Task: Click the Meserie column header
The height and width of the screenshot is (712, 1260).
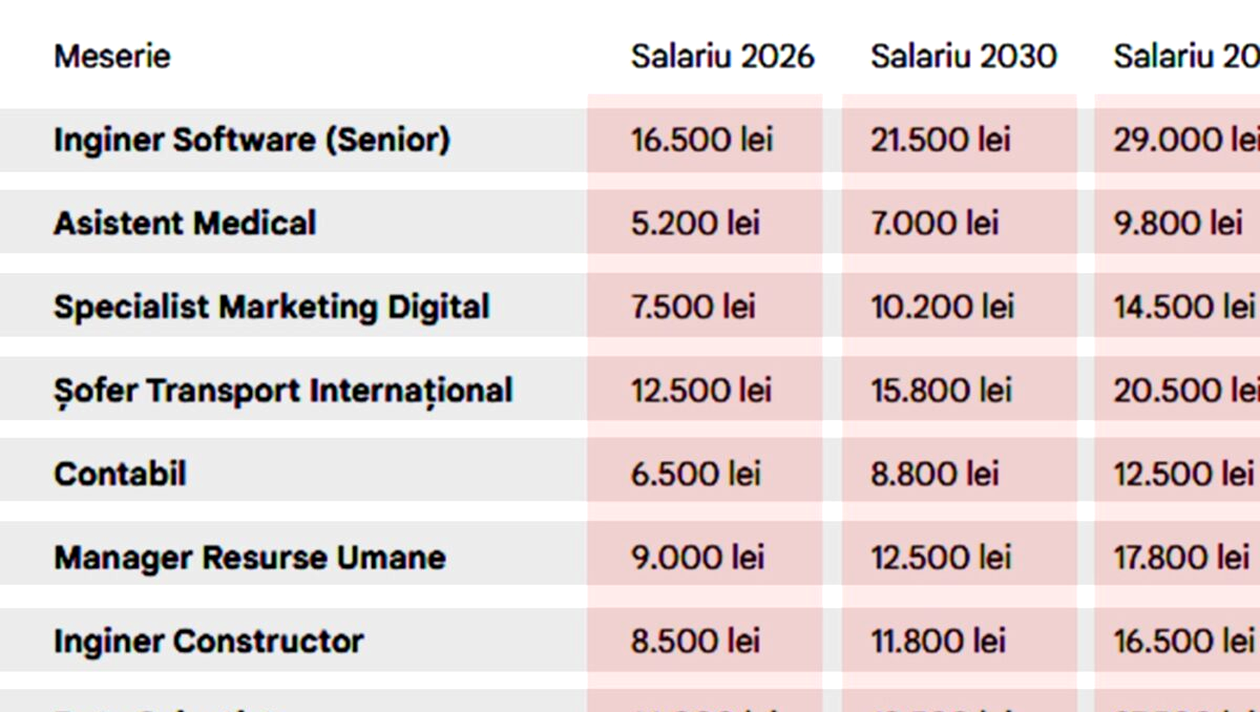Action: (x=112, y=56)
